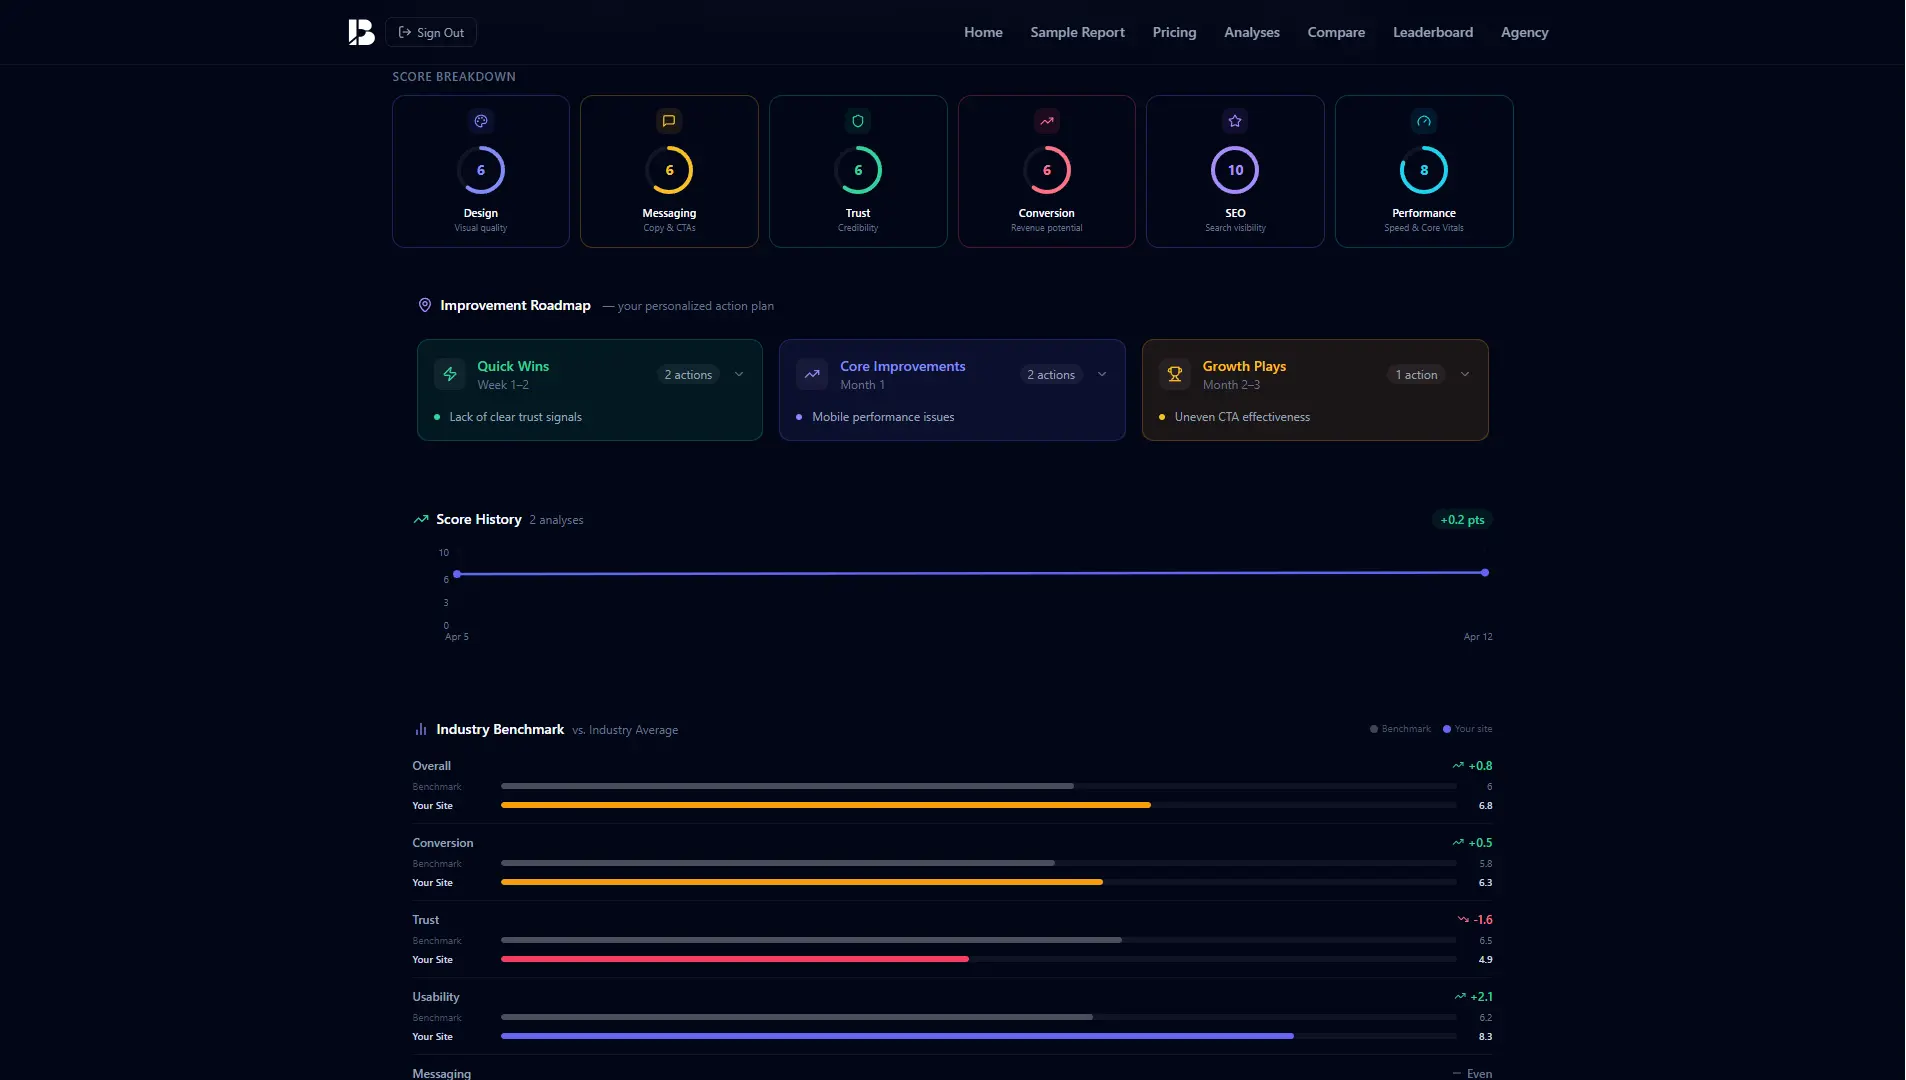This screenshot has height=1080, width=1906.
Task: Click the 'Mobile performance issues' item
Action: (x=883, y=417)
